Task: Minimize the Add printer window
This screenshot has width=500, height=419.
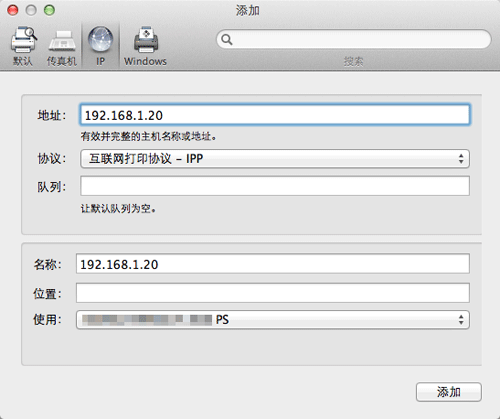Action: pos(31,10)
